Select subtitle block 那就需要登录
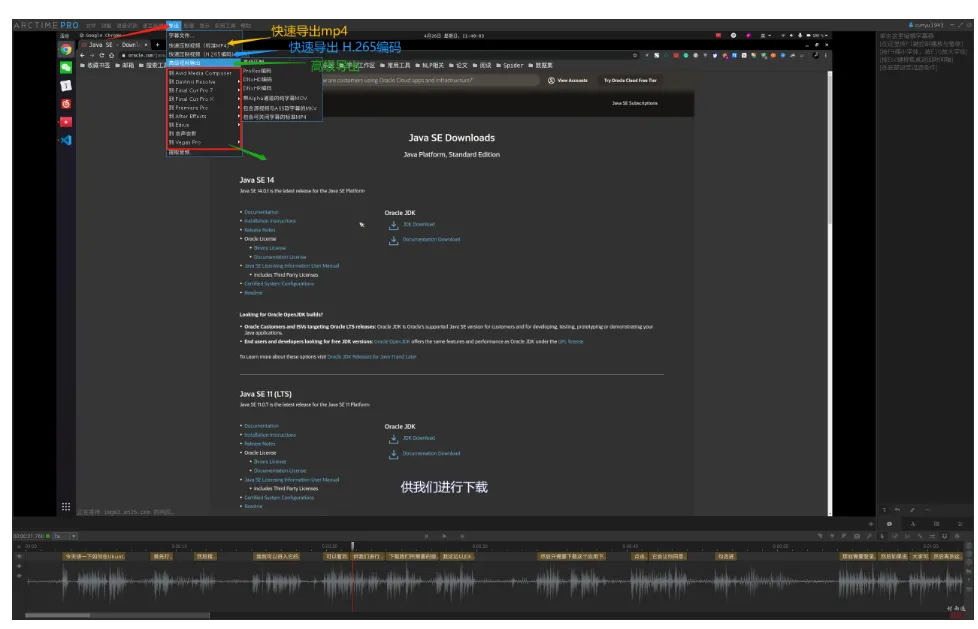 [x=858, y=556]
